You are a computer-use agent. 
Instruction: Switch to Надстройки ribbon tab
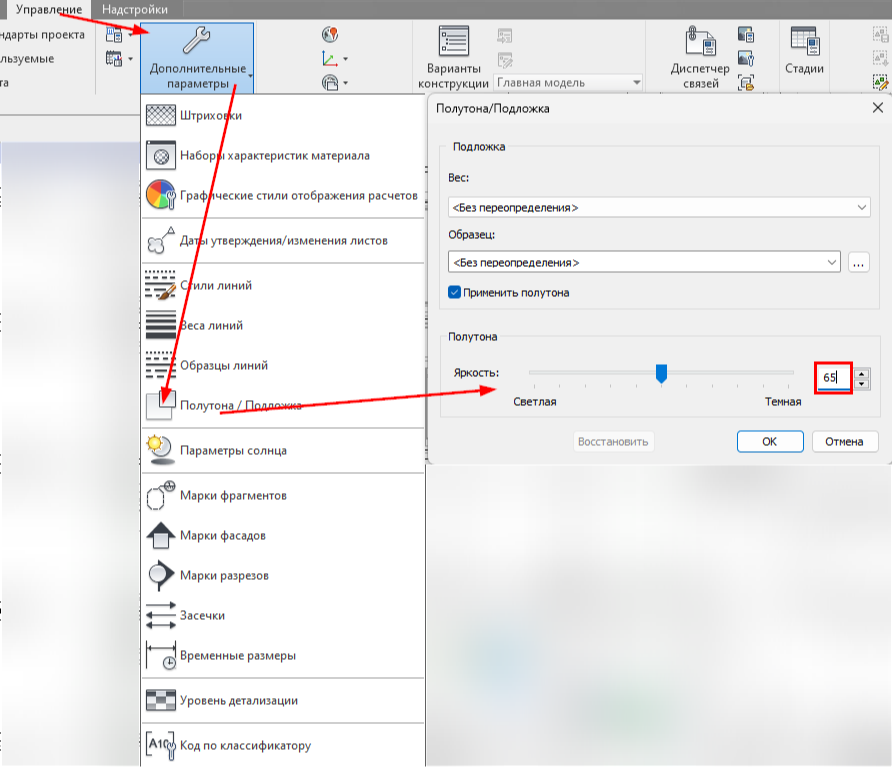(135, 10)
